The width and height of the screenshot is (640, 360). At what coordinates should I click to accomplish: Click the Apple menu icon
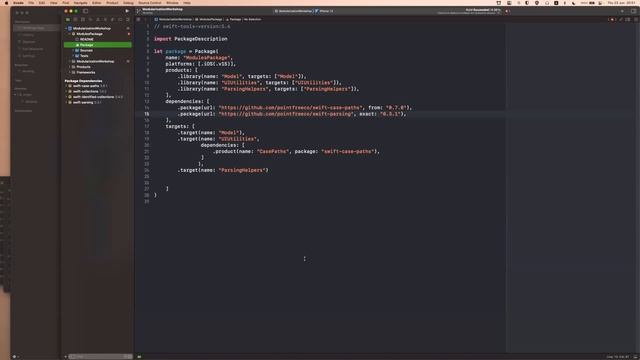click(x=6, y=3)
